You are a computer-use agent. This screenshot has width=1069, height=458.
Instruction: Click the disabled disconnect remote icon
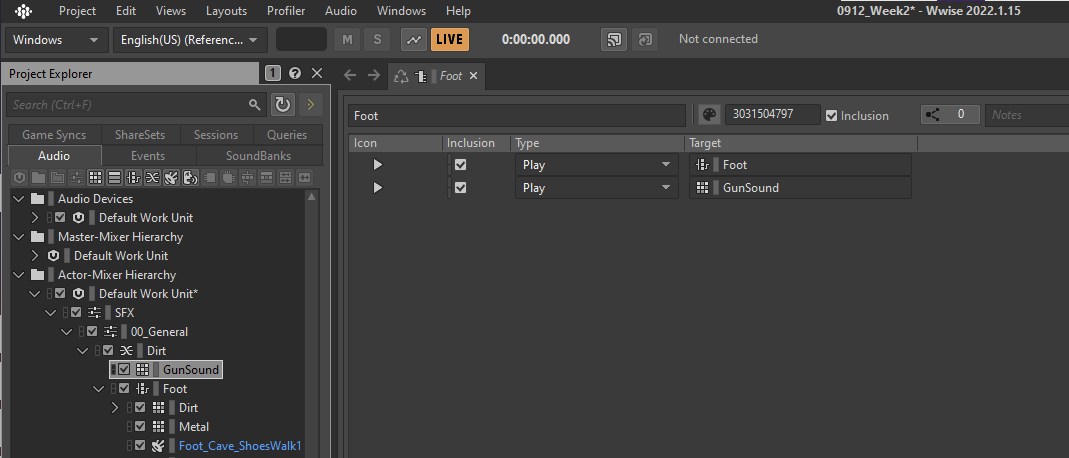[x=644, y=40]
